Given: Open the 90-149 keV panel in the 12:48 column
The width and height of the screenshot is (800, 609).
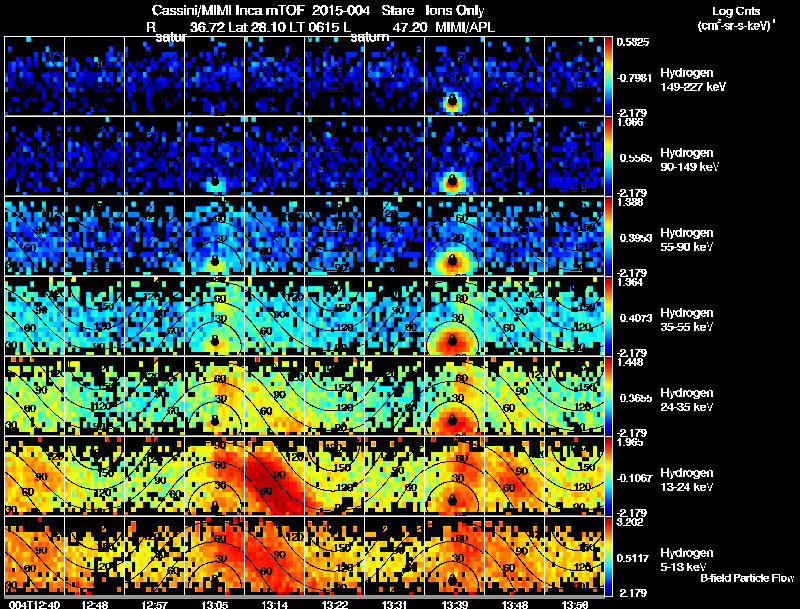Looking at the screenshot, I should coord(94,156).
